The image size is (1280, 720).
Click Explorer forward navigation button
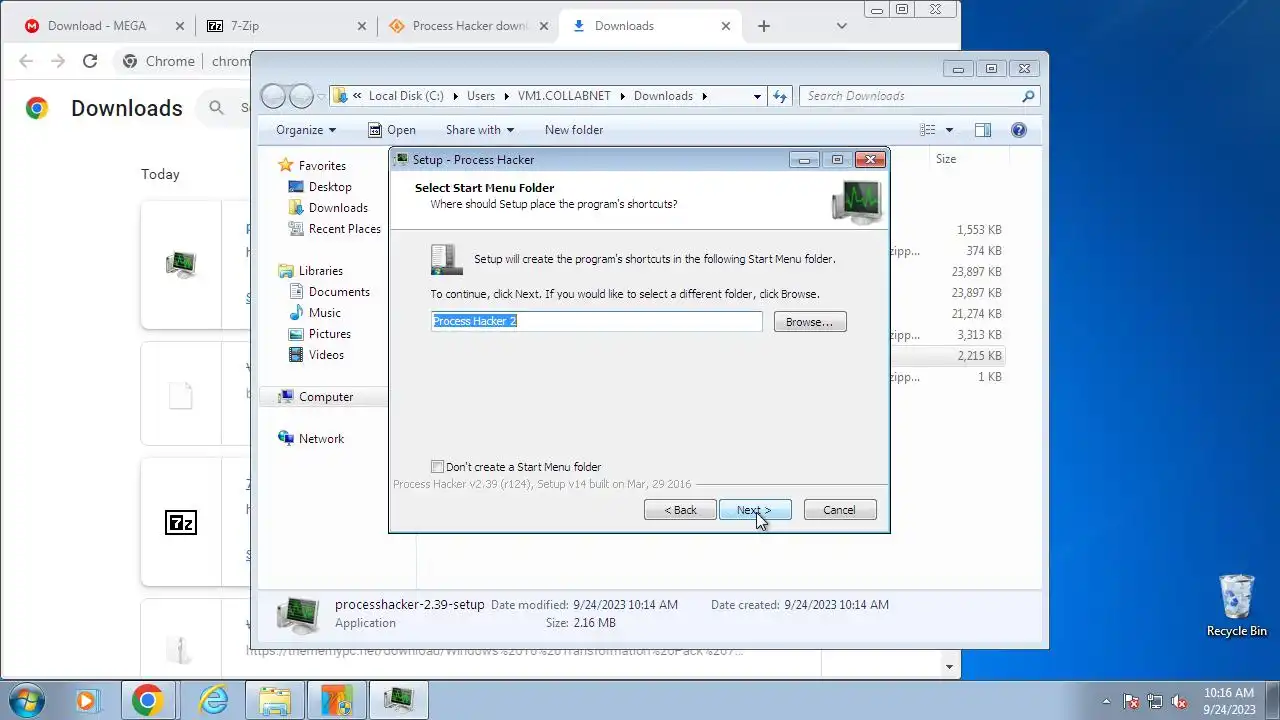coord(301,96)
